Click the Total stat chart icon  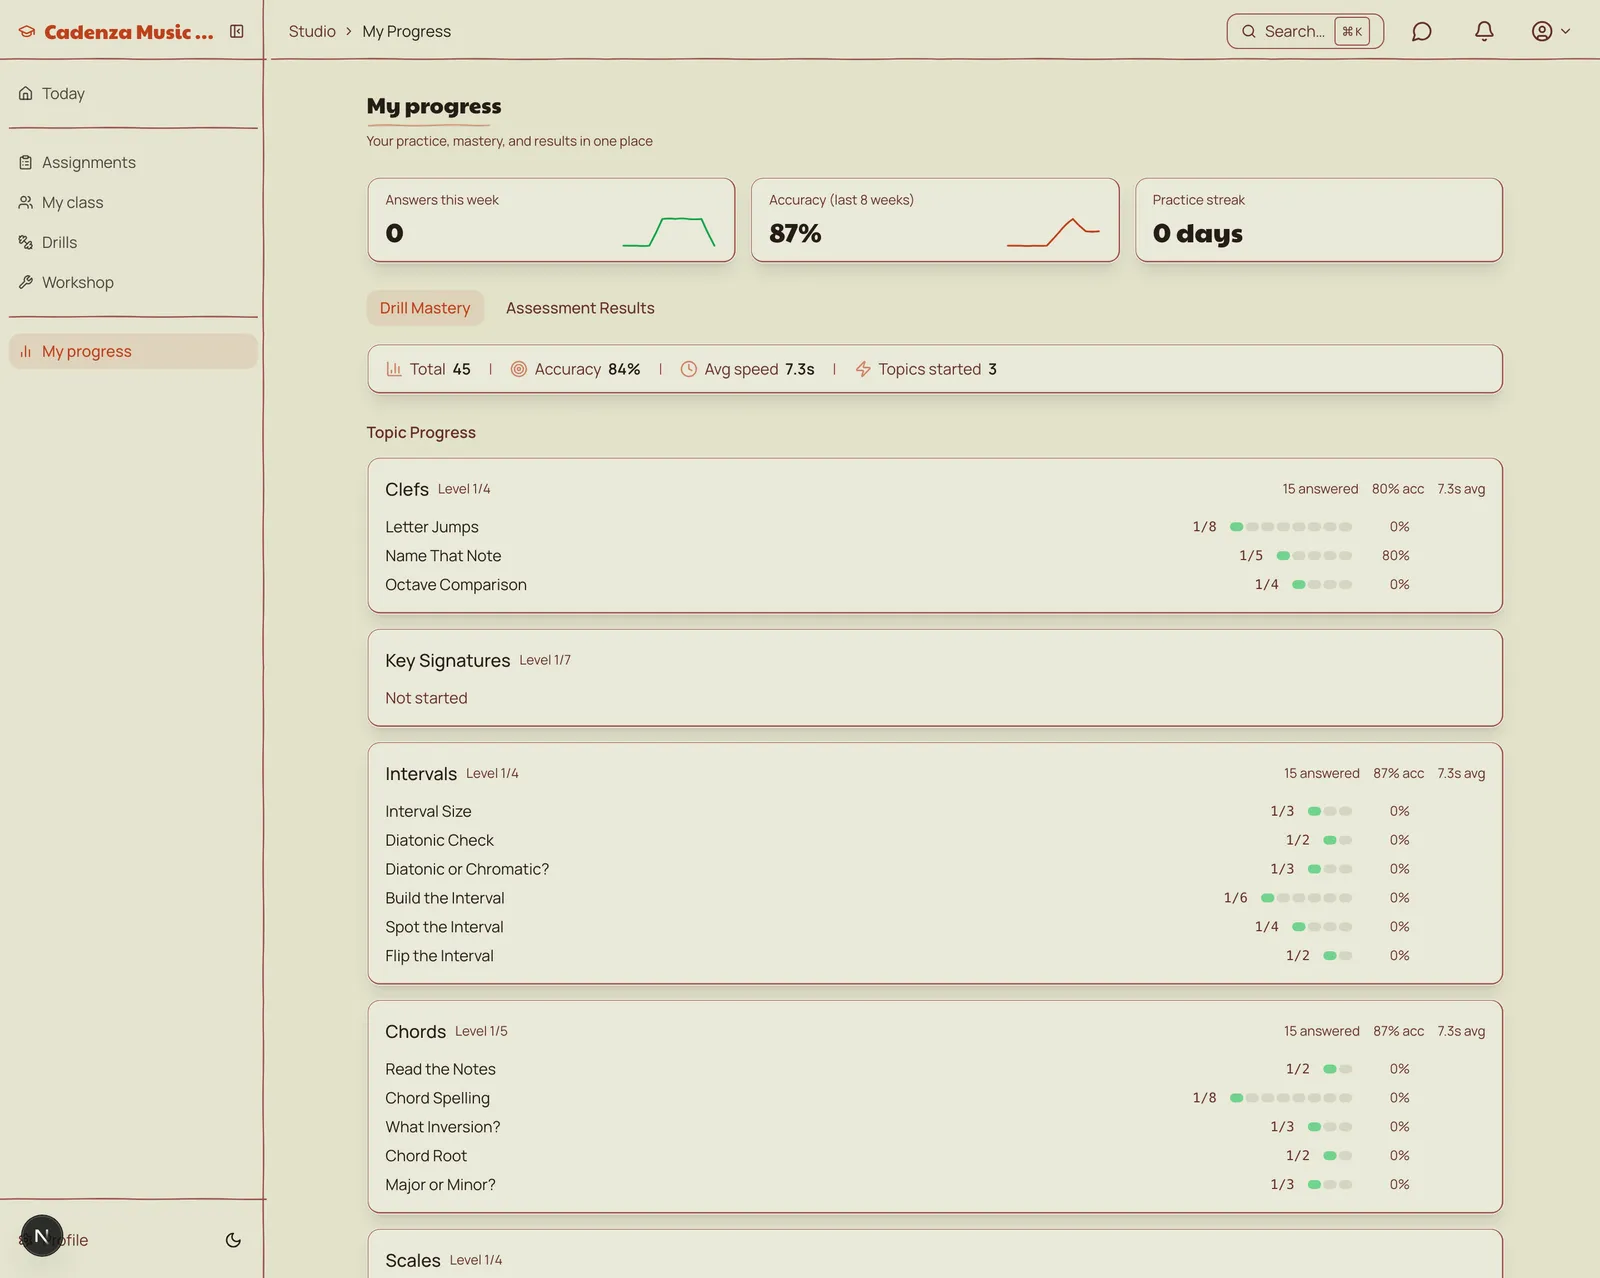pos(394,369)
